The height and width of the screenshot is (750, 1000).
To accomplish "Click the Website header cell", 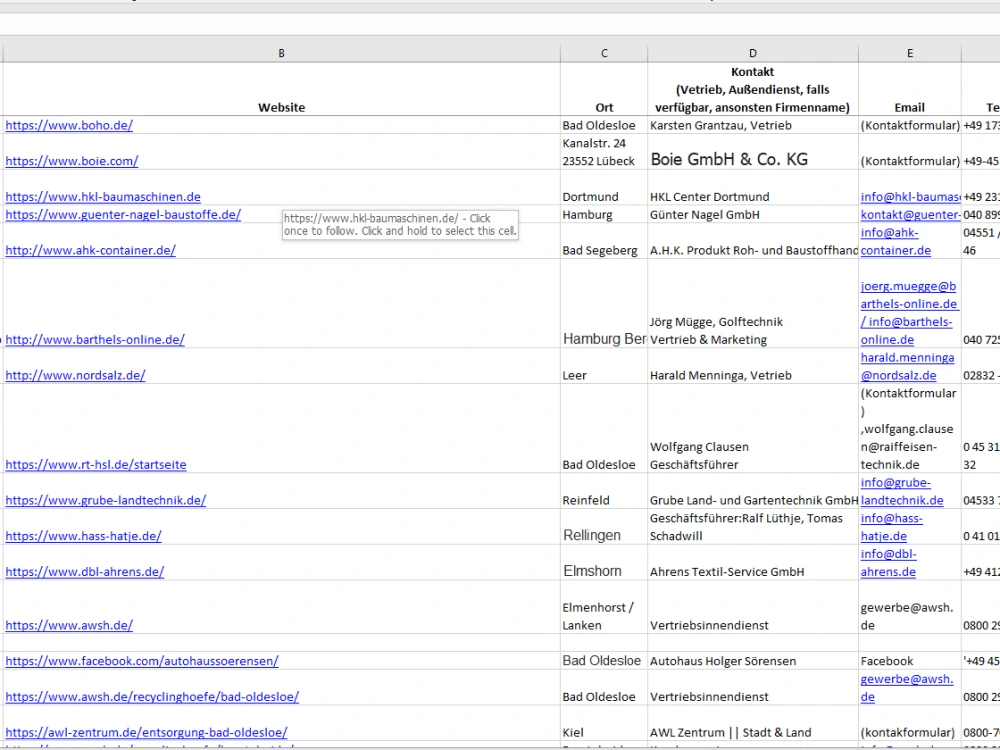I will pyautogui.click(x=281, y=89).
